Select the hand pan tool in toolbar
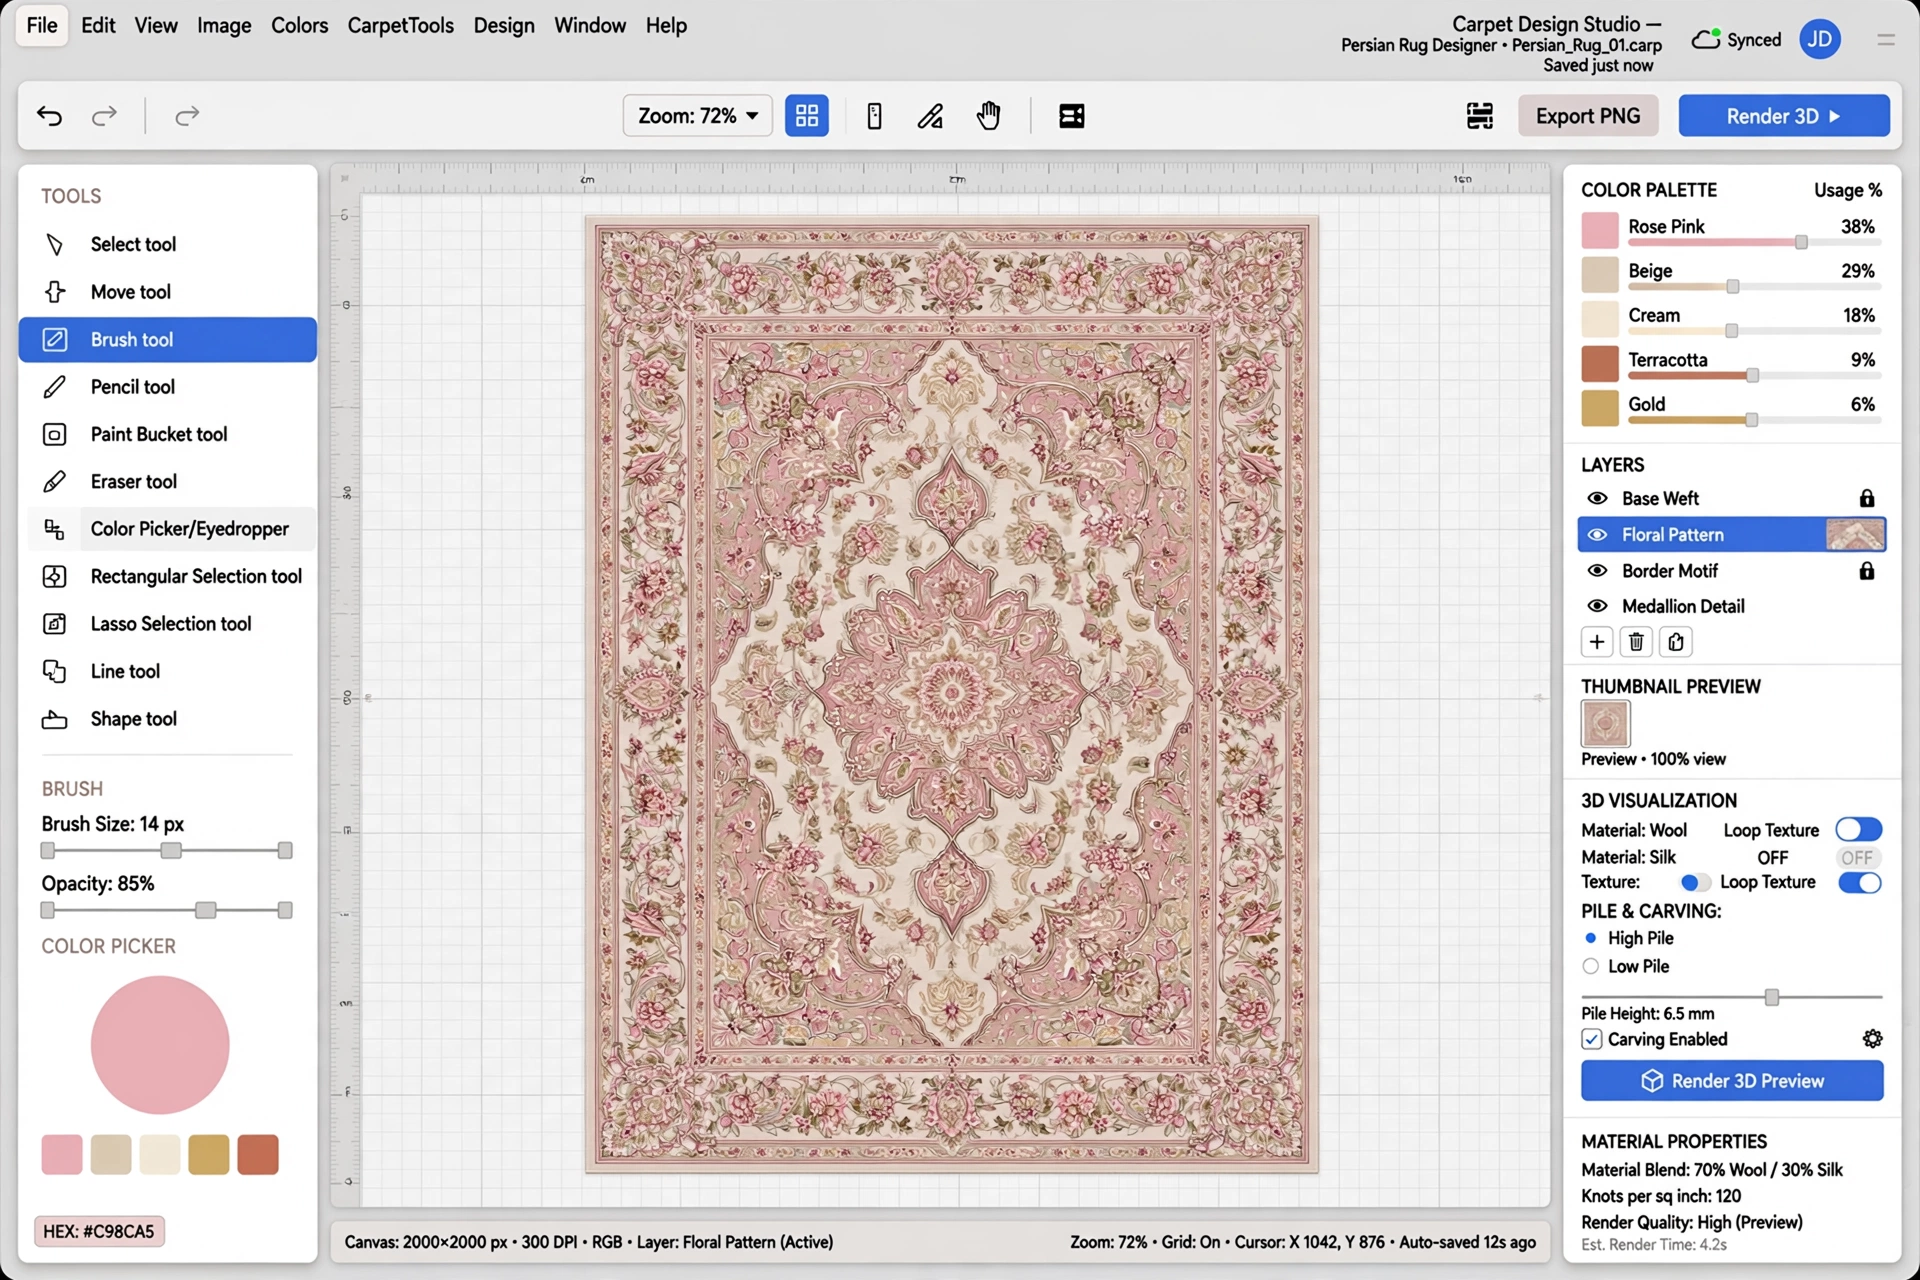The height and width of the screenshot is (1280, 1920). [x=989, y=116]
